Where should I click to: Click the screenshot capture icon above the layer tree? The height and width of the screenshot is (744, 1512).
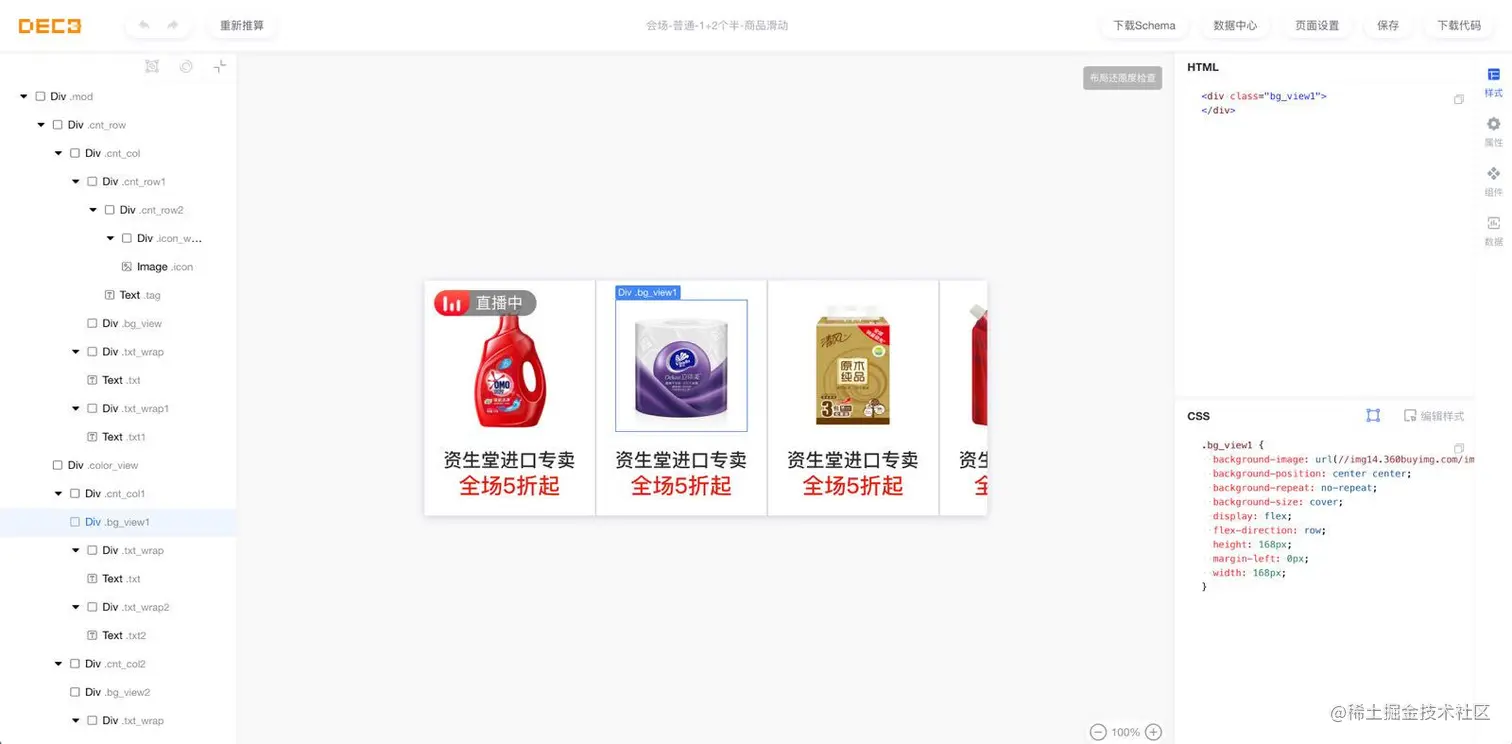coord(152,66)
